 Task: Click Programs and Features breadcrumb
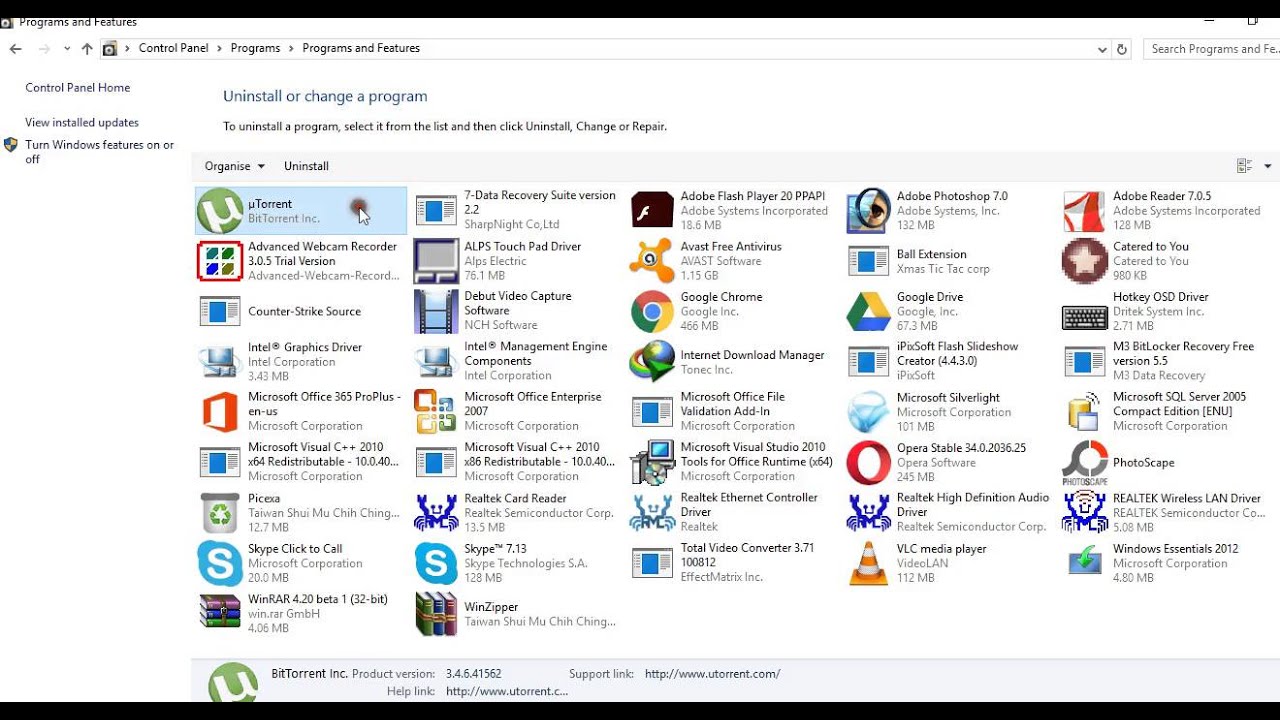[361, 48]
